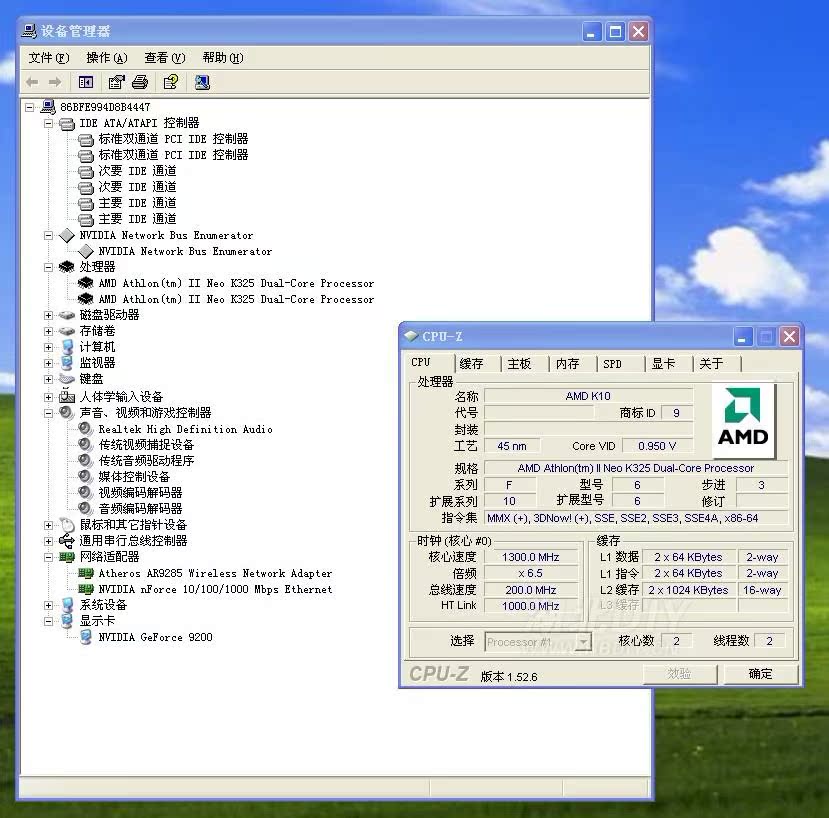Toggle the show/hide console tree toolbar icon
This screenshot has width=829, height=818.
point(86,82)
